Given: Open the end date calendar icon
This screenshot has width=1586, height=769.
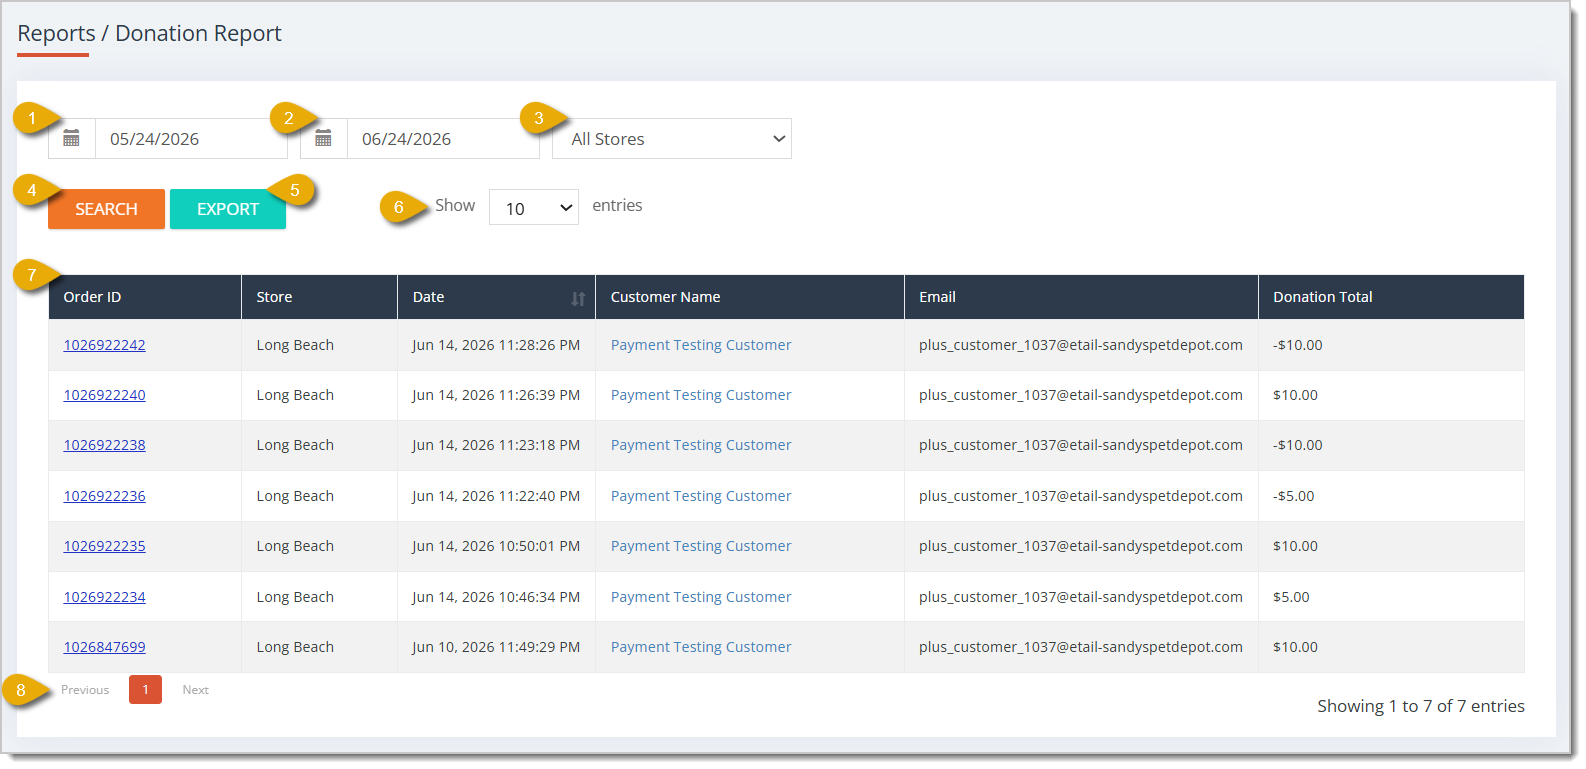Looking at the screenshot, I should [323, 139].
